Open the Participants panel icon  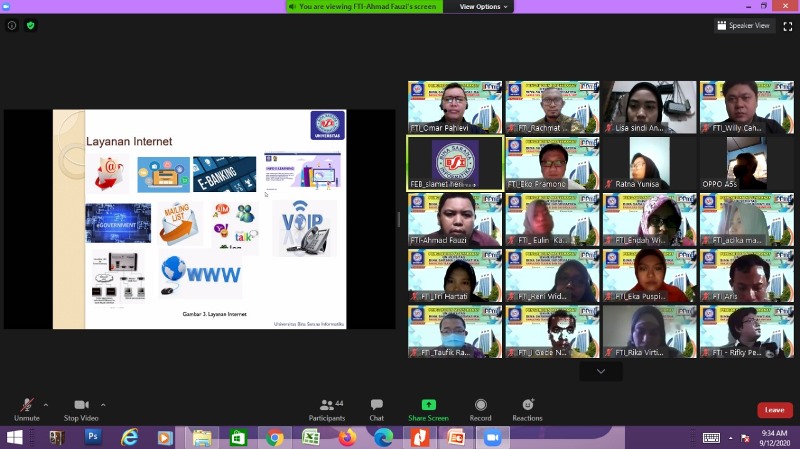[327, 405]
